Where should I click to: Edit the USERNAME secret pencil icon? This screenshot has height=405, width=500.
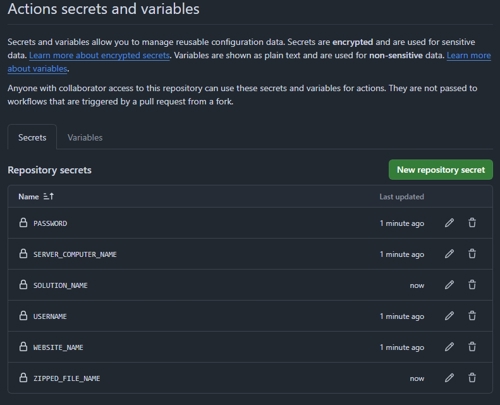449,316
